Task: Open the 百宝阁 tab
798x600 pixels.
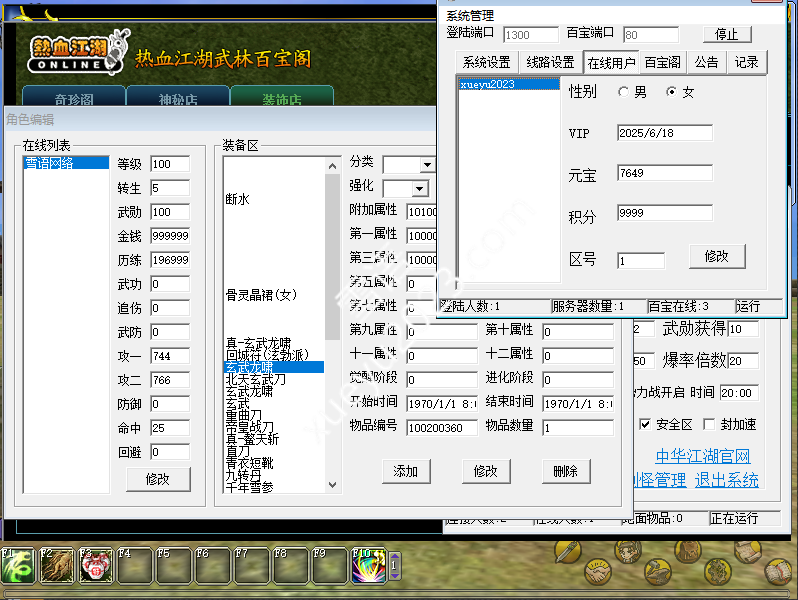Action: point(662,62)
